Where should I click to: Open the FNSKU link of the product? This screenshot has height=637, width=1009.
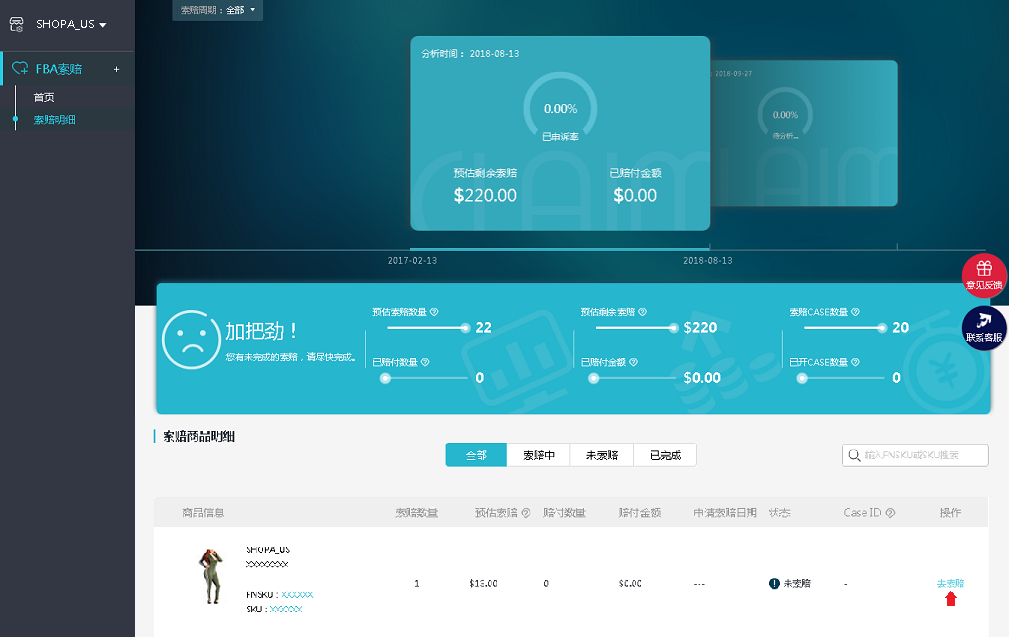coord(297,594)
